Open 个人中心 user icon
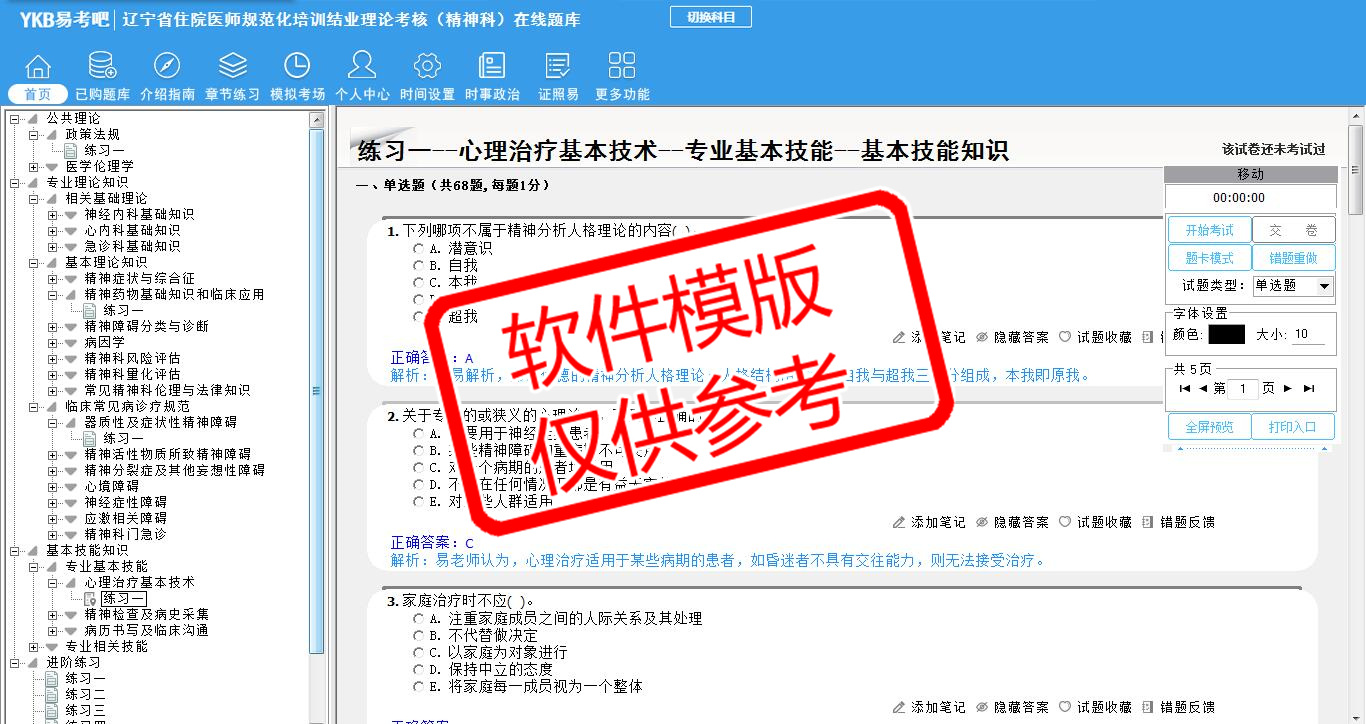The image size is (1366, 724). pos(362,67)
